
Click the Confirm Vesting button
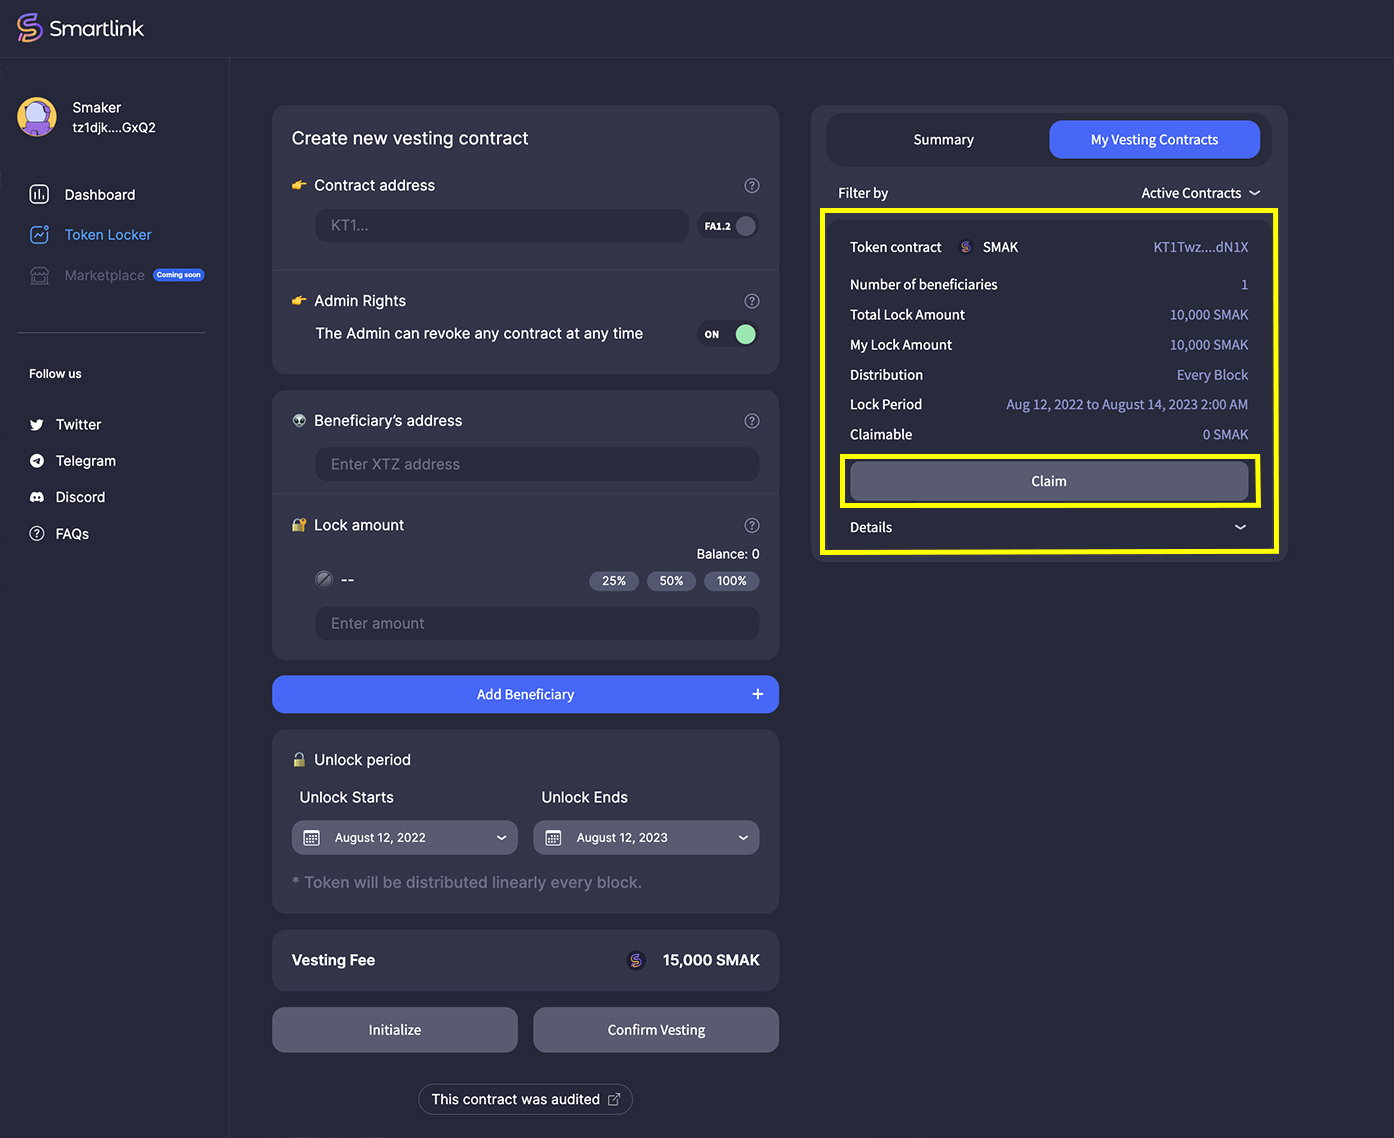656,1030
